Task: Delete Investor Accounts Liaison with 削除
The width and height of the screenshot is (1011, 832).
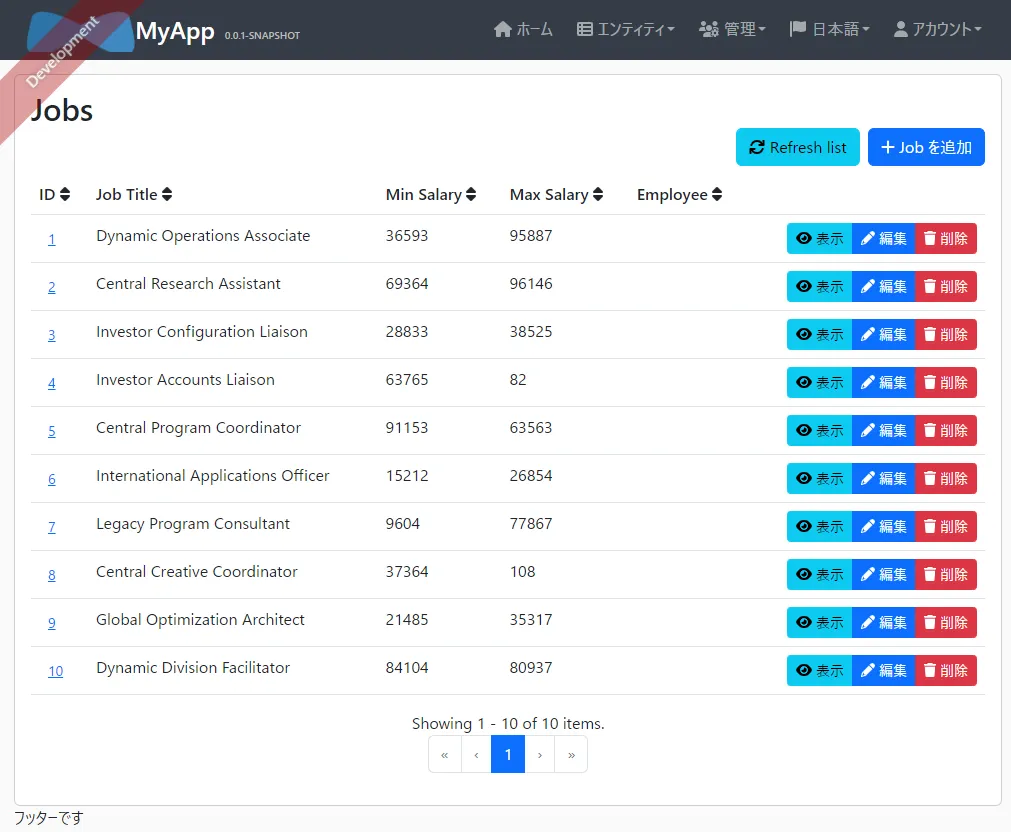Action: (x=946, y=382)
